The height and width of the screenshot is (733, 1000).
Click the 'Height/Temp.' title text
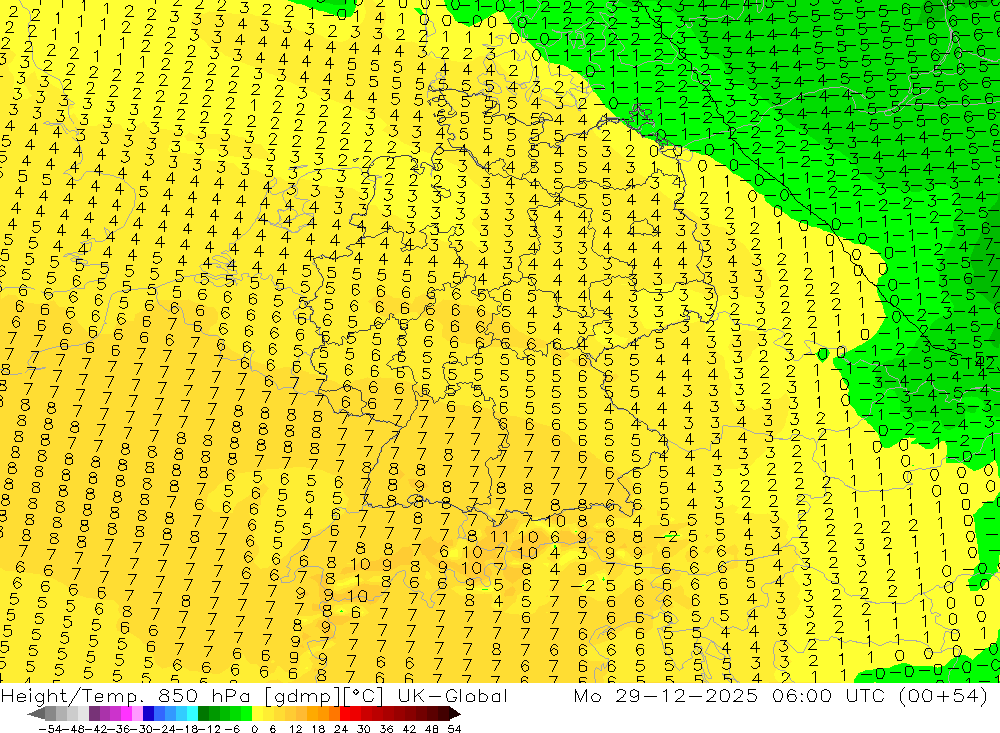[70, 696]
